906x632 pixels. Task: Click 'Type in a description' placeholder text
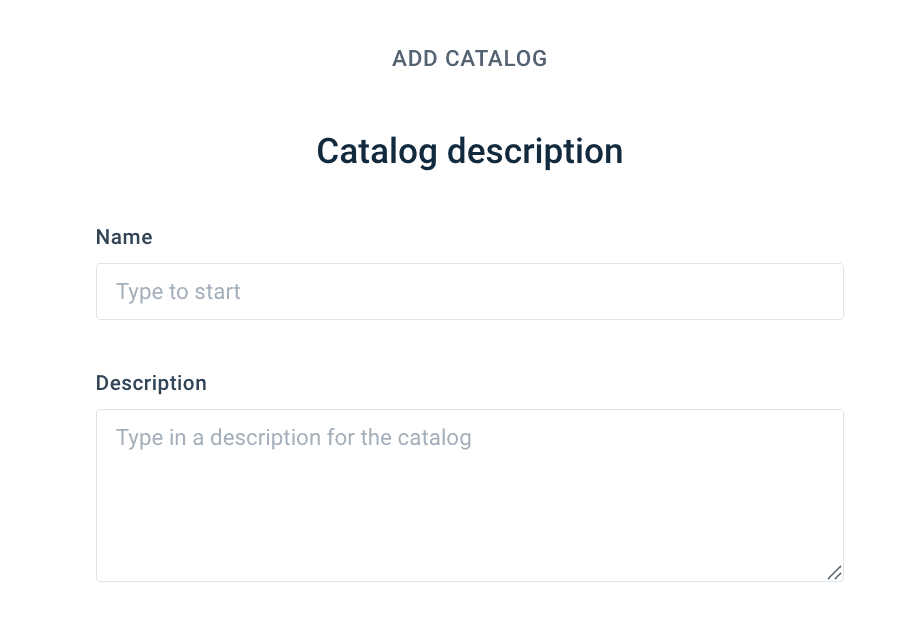[293, 438]
